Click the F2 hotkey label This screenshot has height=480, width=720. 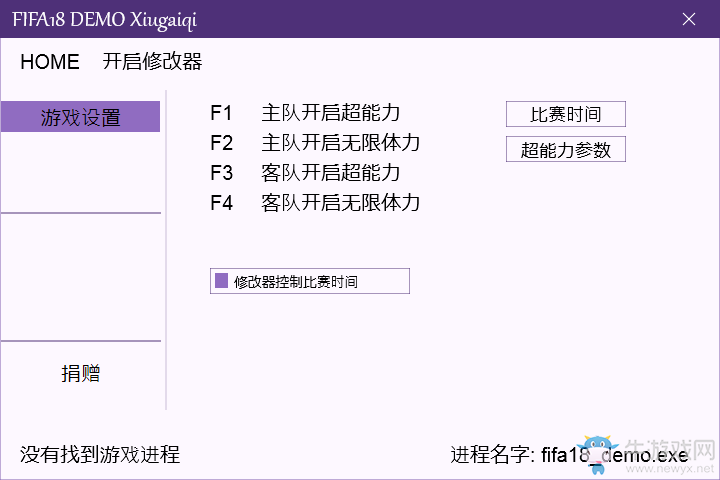click(221, 143)
